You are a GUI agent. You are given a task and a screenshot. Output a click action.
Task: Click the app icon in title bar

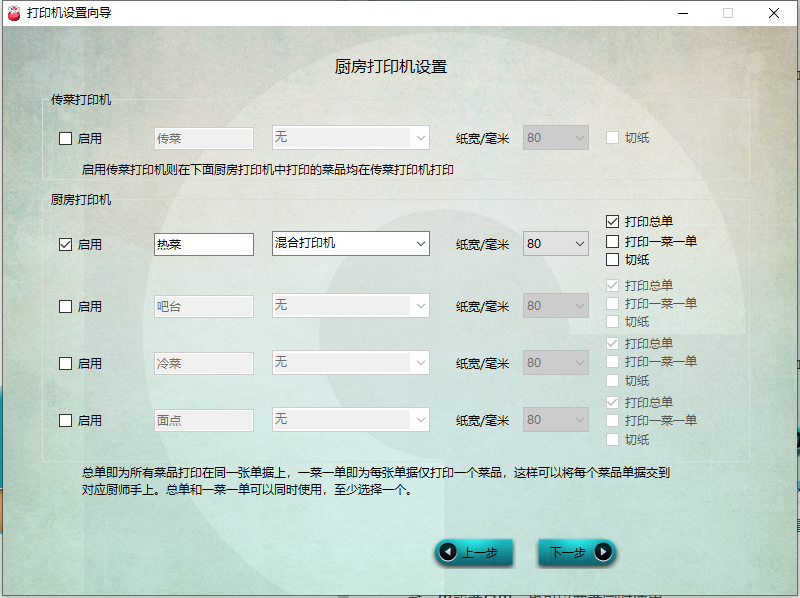(x=14, y=13)
